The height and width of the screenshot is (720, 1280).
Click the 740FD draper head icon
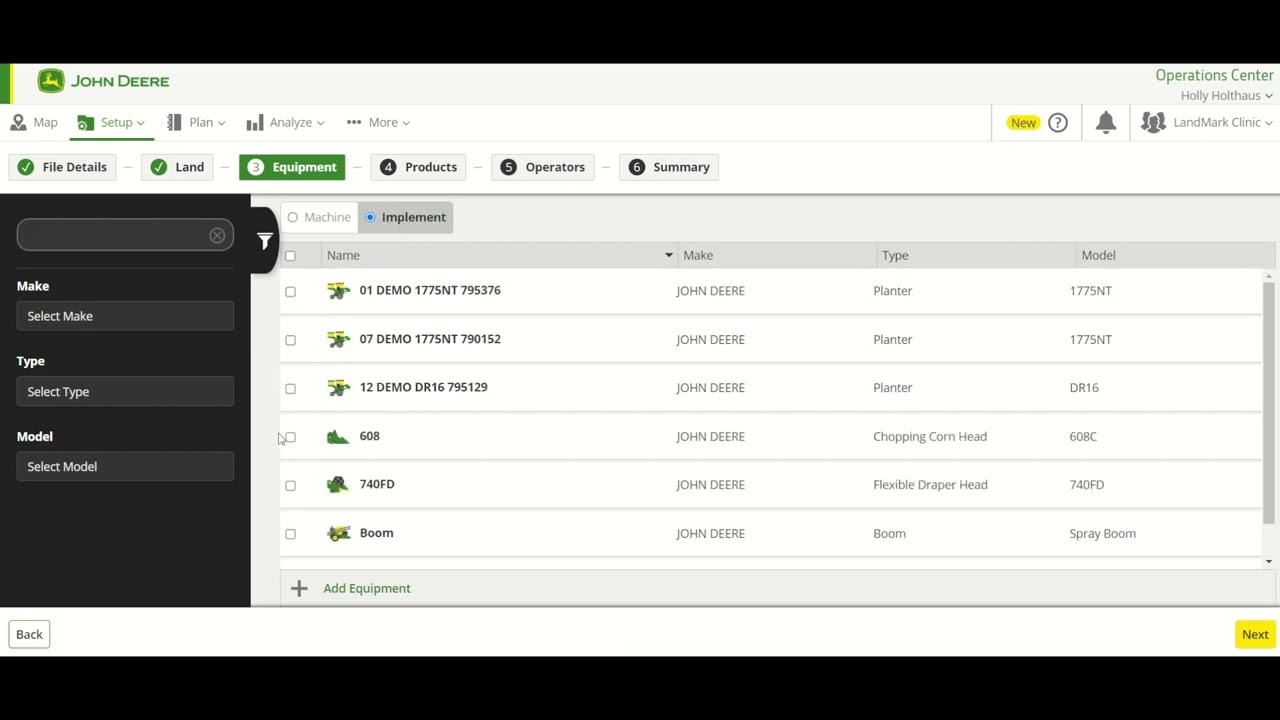[x=338, y=485]
